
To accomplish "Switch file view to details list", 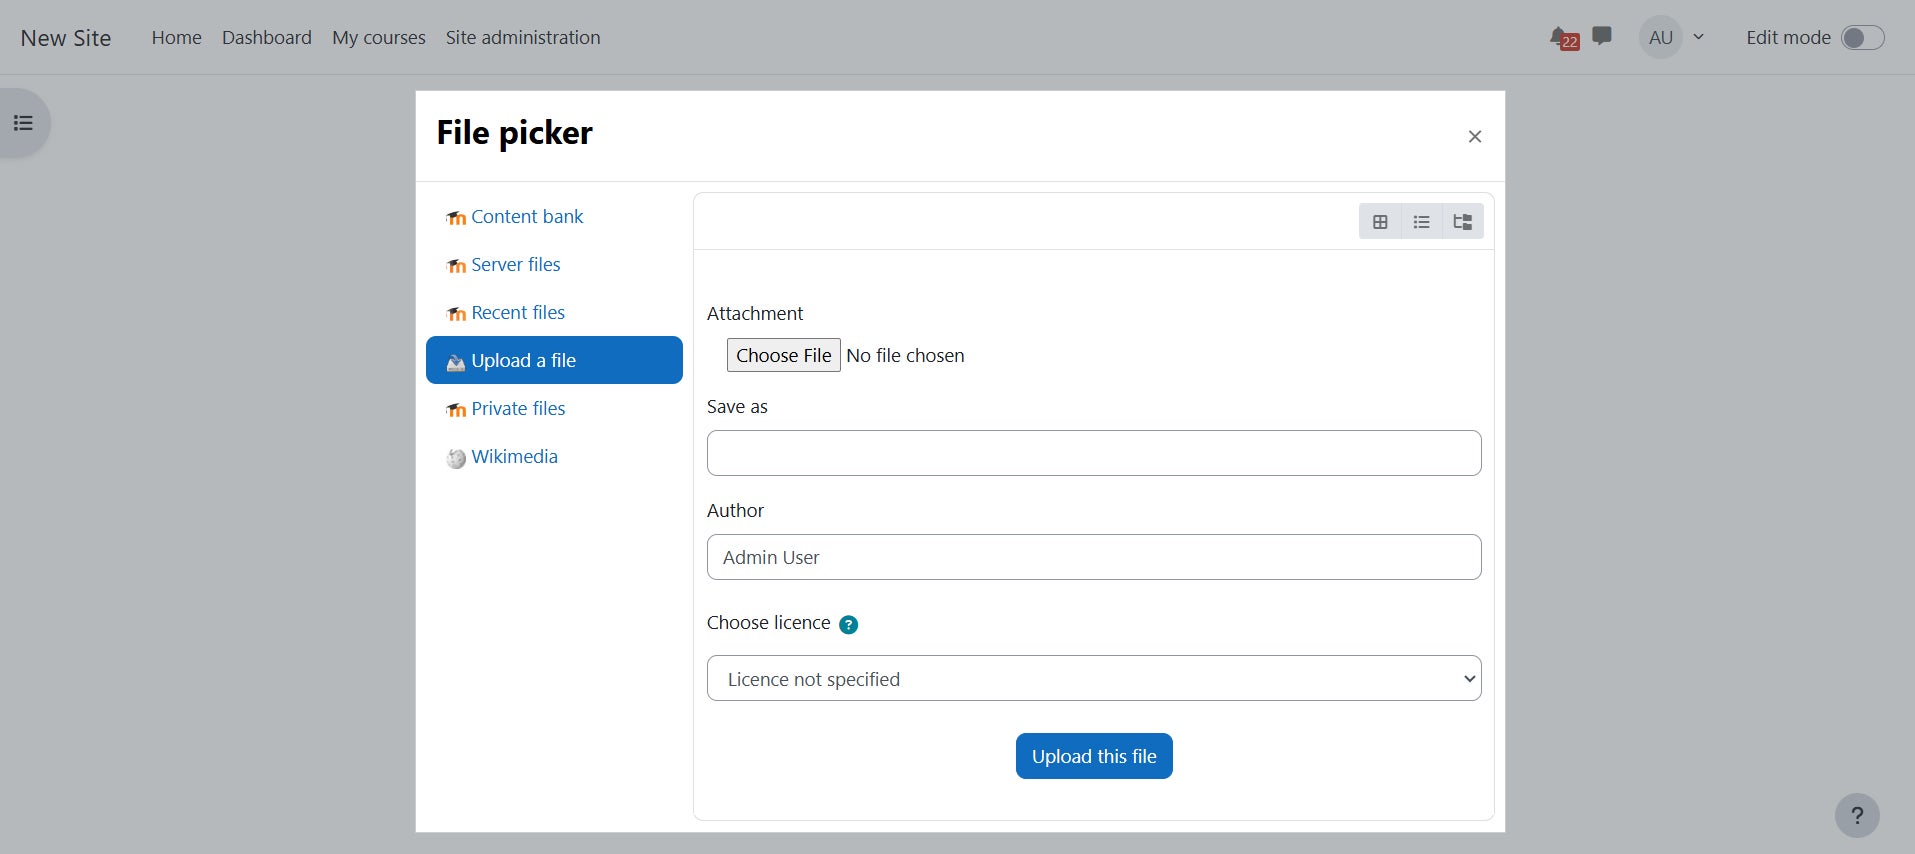I will click(x=1421, y=222).
